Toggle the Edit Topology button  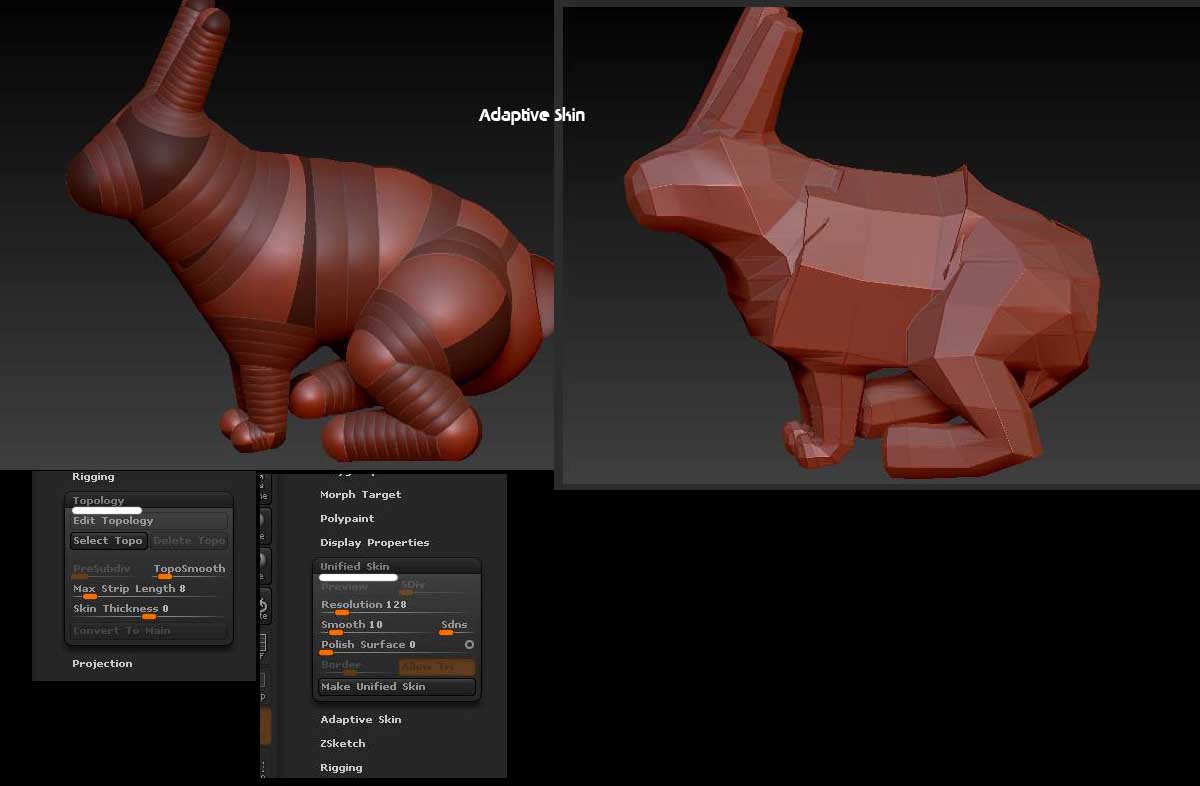[148, 521]
